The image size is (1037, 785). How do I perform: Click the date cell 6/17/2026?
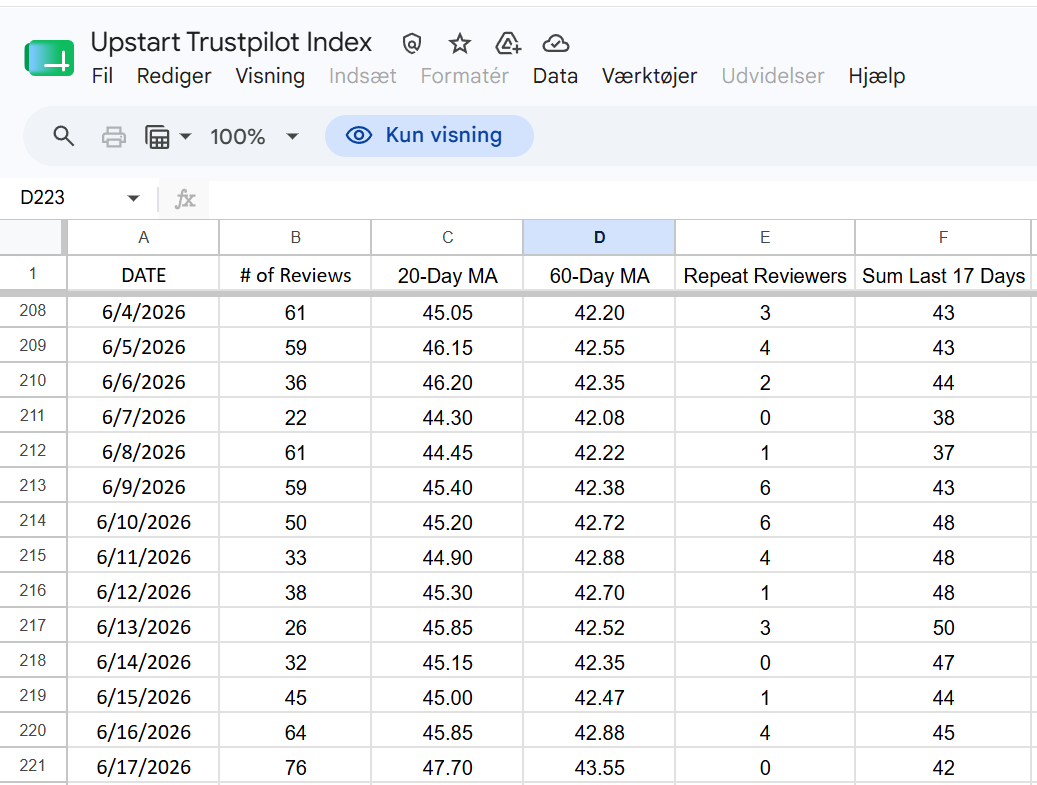[x=144, y=767]
